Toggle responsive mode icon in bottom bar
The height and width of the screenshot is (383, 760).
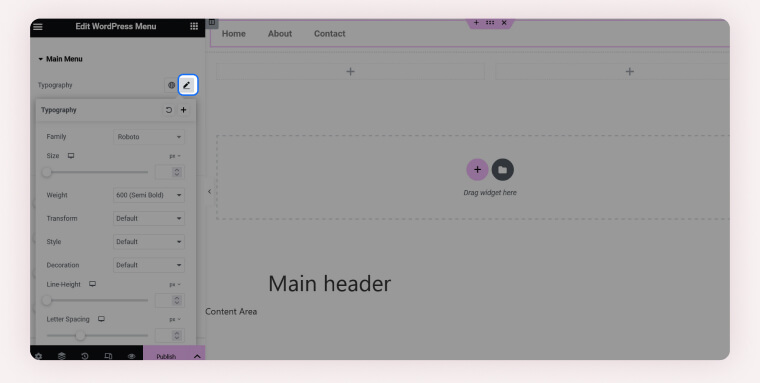(x=108, y=356)
